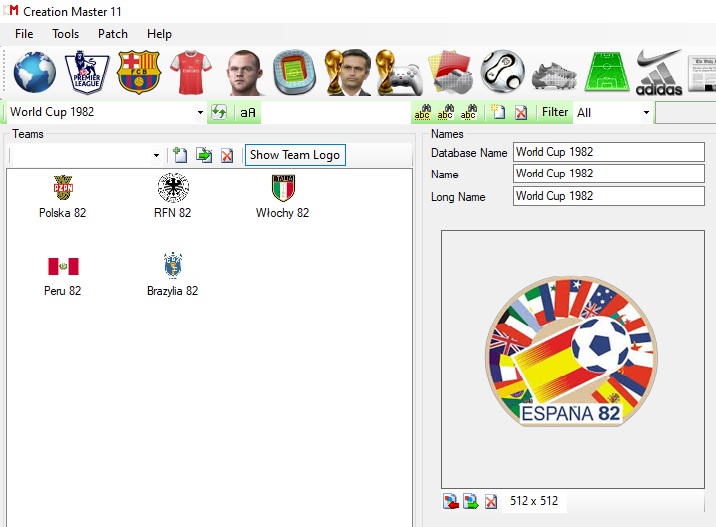Click the second abc binoculars search icon
The image size is (716, 527).
pyautogui.click(x=445, y=112)
